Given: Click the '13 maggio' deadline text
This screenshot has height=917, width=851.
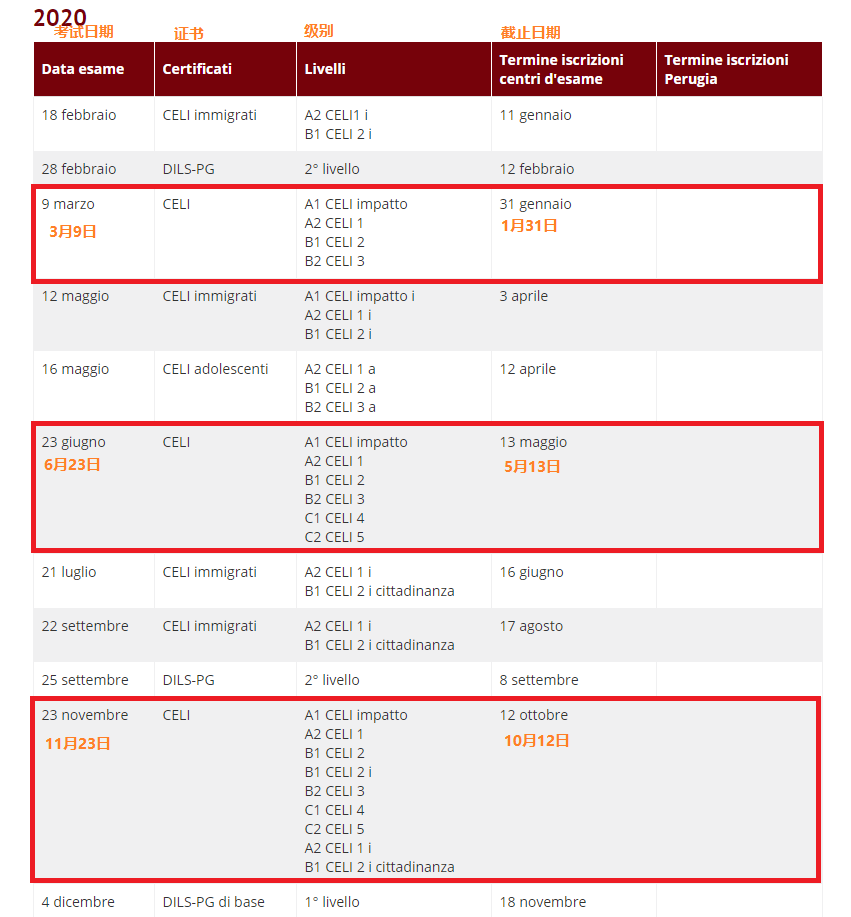Looking at the screenshot, I should [x=533, y=443].
